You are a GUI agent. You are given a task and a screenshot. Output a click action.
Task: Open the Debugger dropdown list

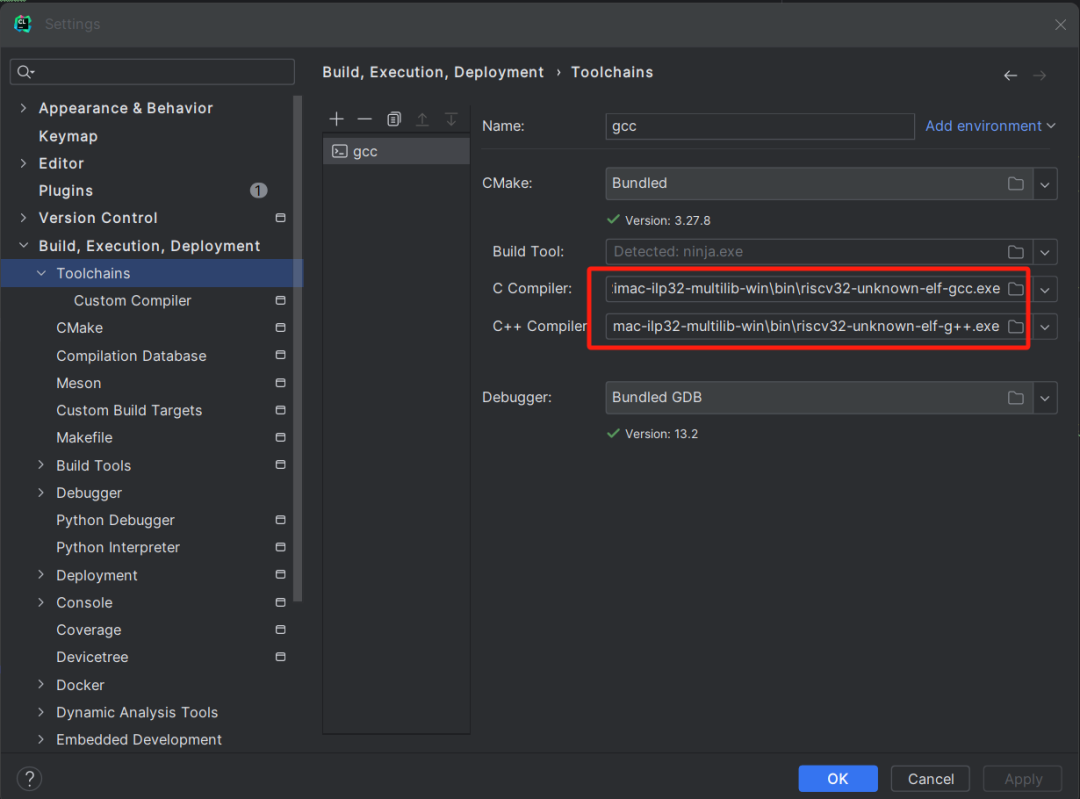[1045, 398]
